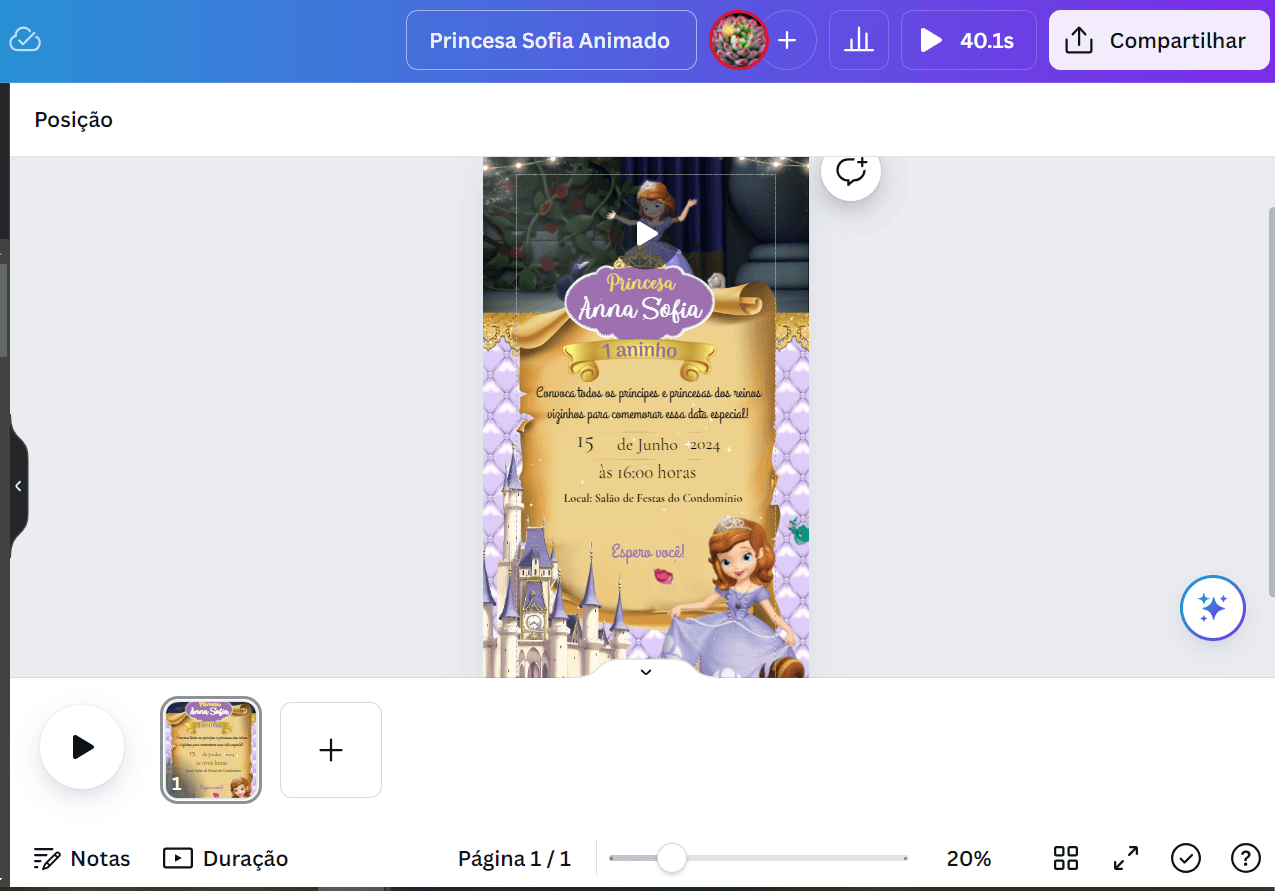This screenshot has width=1275, height=891.
Task: Select the 2024 year text
Action: (x=705, y=446)
